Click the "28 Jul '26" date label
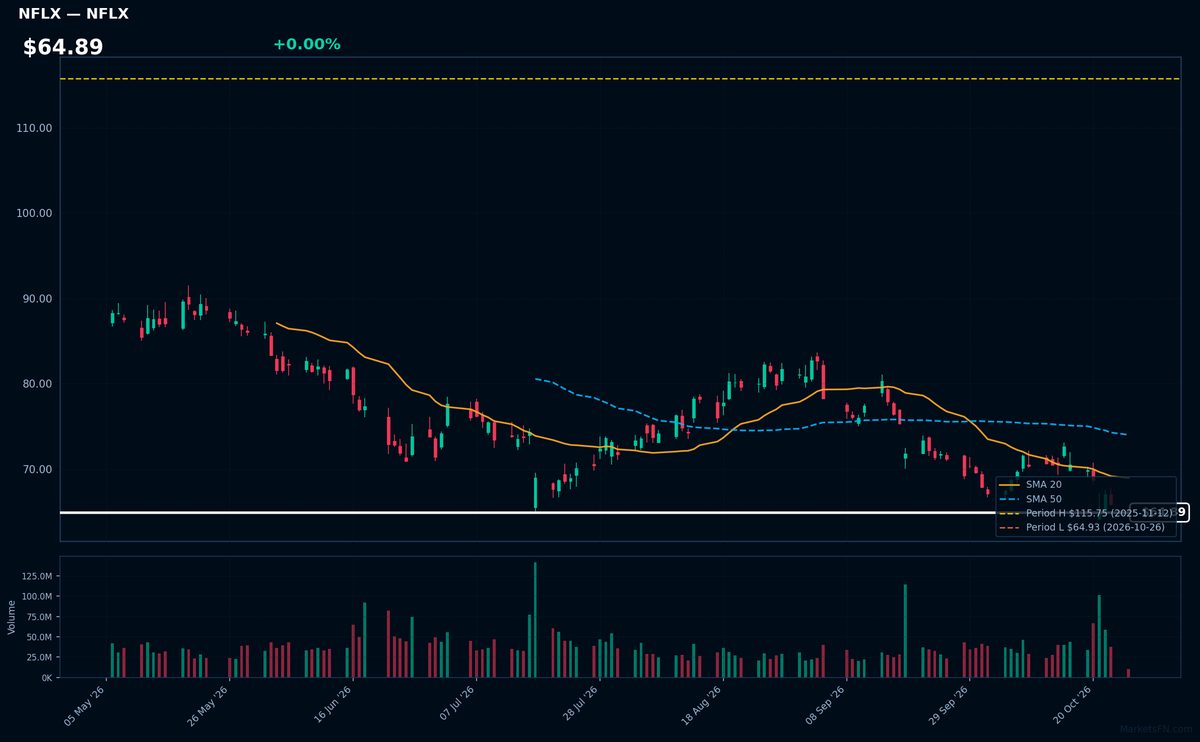Image resolution: width=1200 pixels, height=742 pixels. [578, 706]
